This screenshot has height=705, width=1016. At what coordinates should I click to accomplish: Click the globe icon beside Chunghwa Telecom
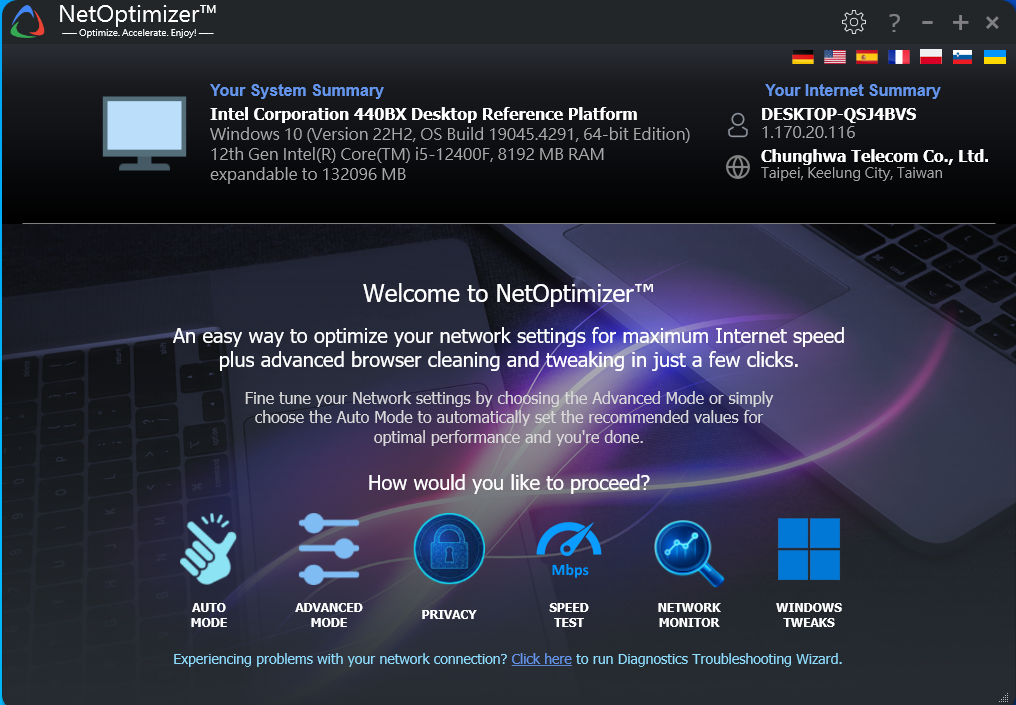[x=738, y=167]
